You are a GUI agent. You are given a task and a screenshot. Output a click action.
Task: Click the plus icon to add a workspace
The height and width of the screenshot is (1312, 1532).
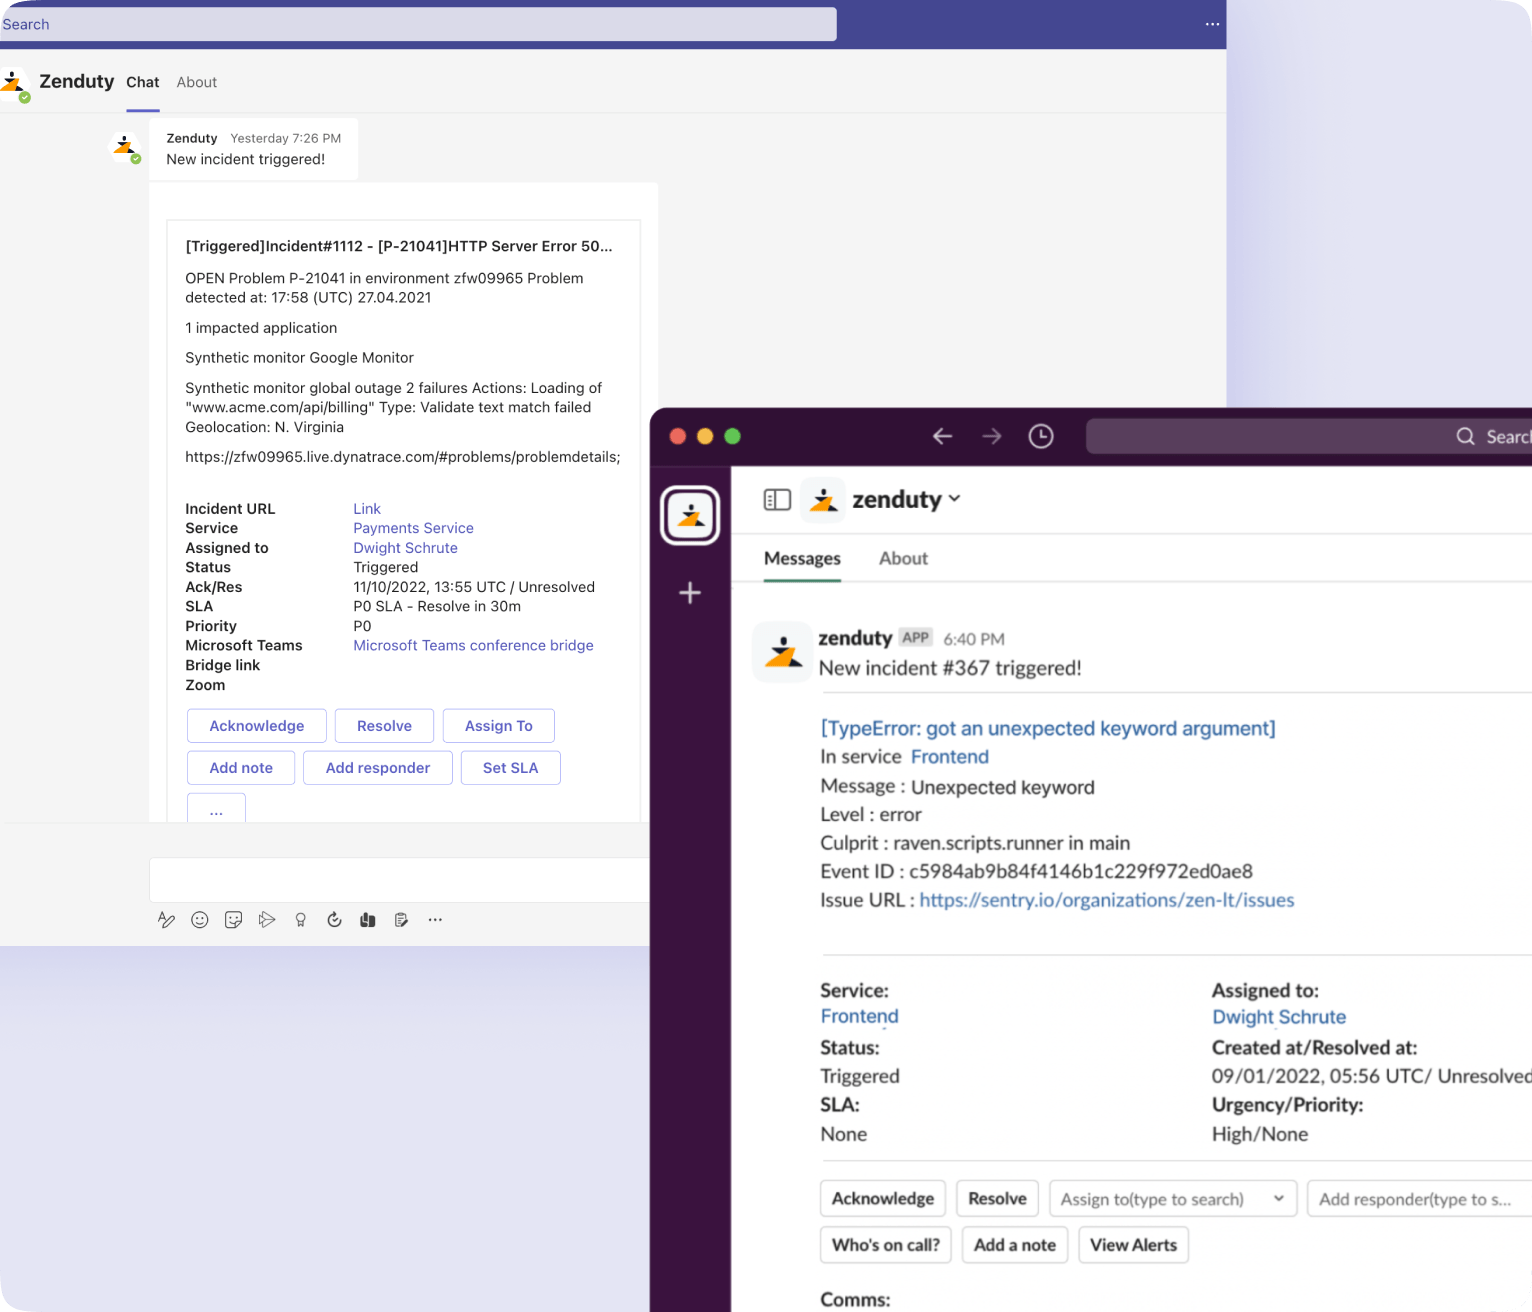pos(689,593)
